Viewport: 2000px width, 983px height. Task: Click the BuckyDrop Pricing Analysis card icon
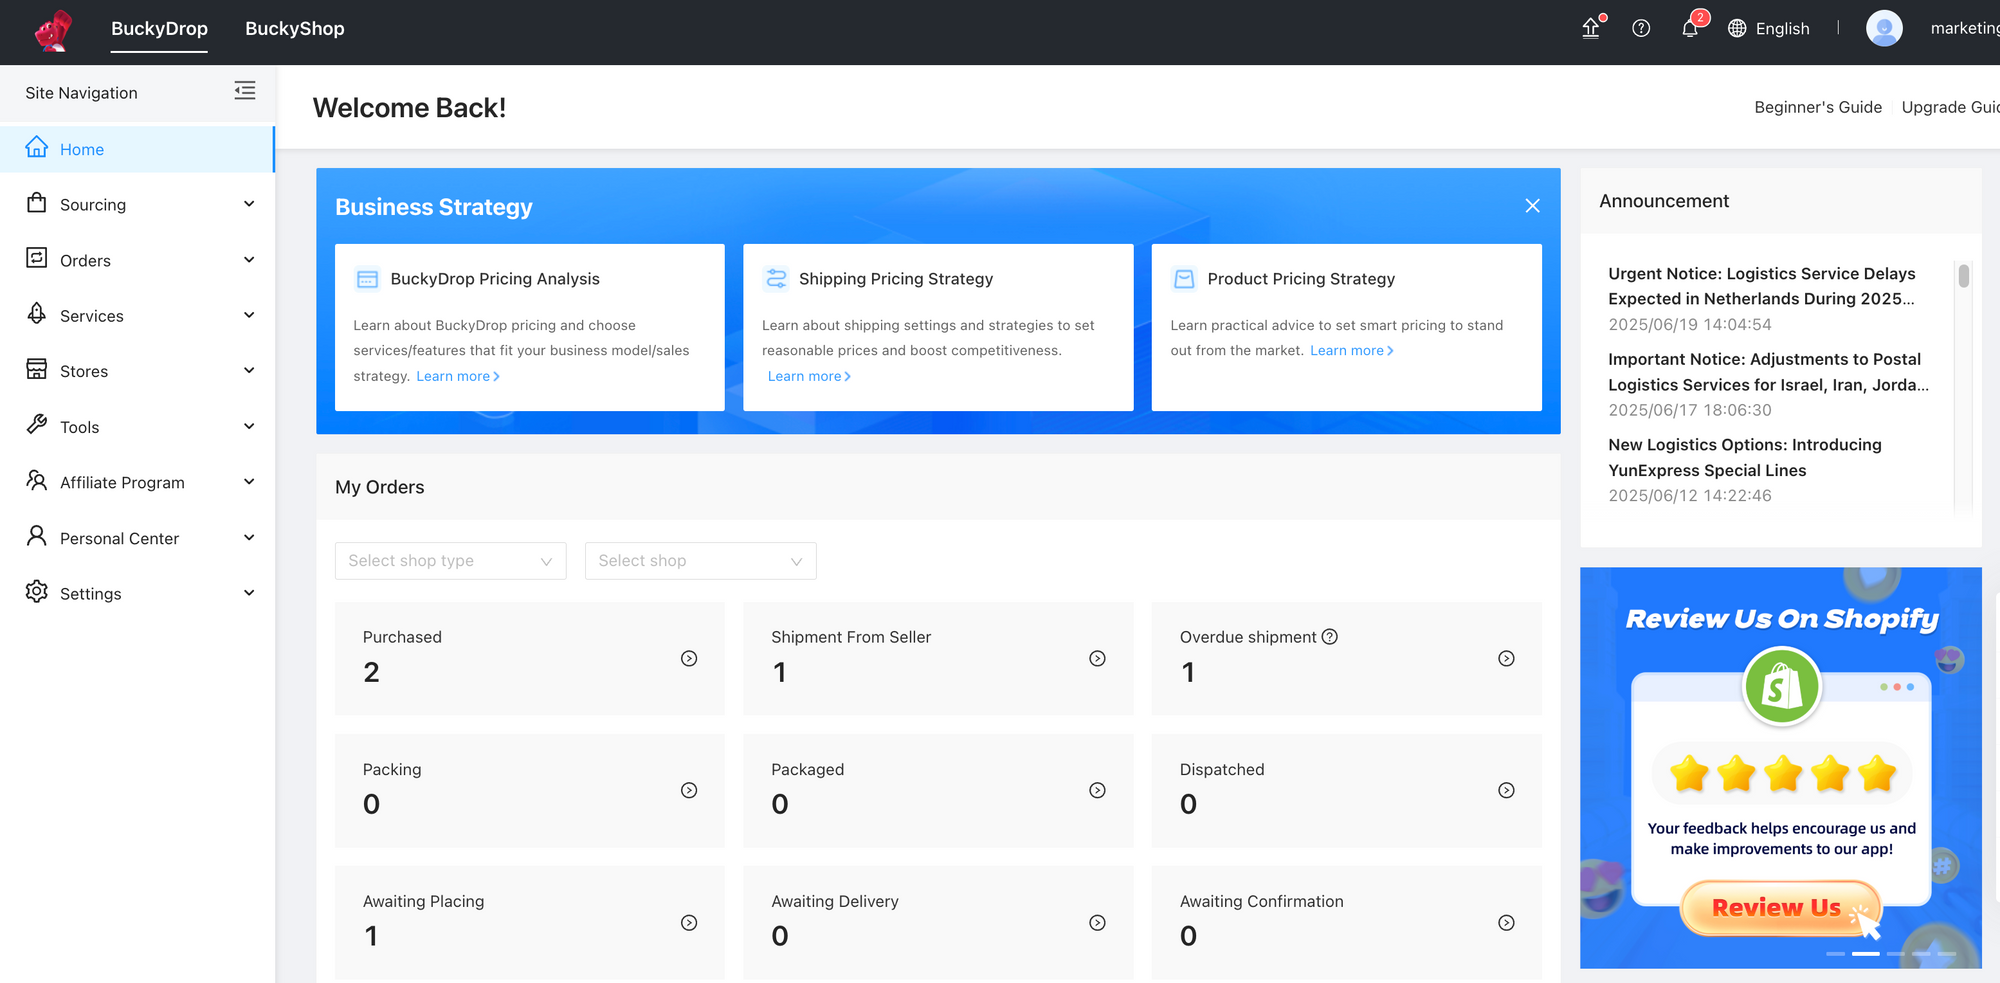tap(367, 279)
